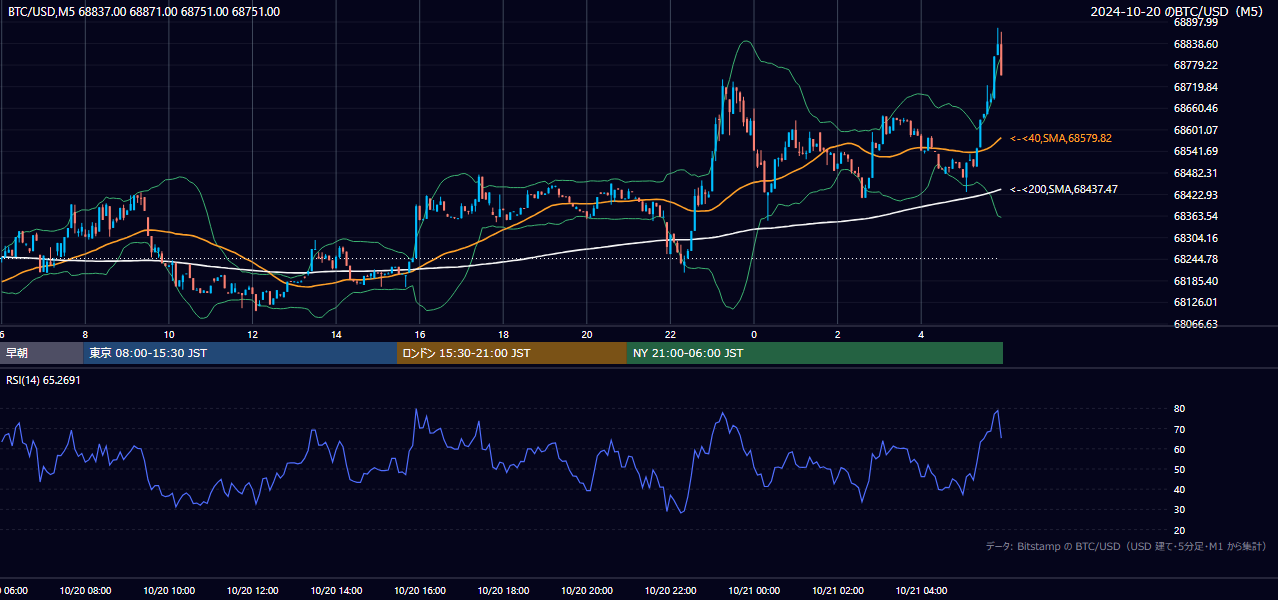
Task: Click price axis value 68126.01
Action: point(1196,302)
